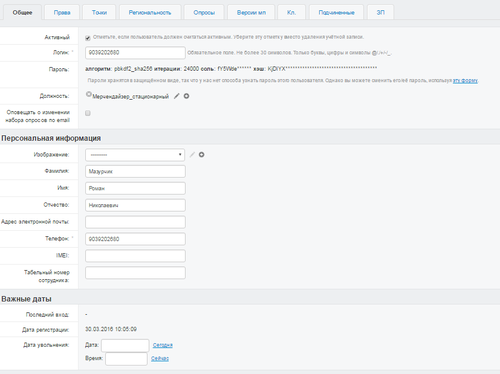Viewport: 500px width, 374px height.
Task: Focus the Отчество input field
Action: (x=135, y=205)
